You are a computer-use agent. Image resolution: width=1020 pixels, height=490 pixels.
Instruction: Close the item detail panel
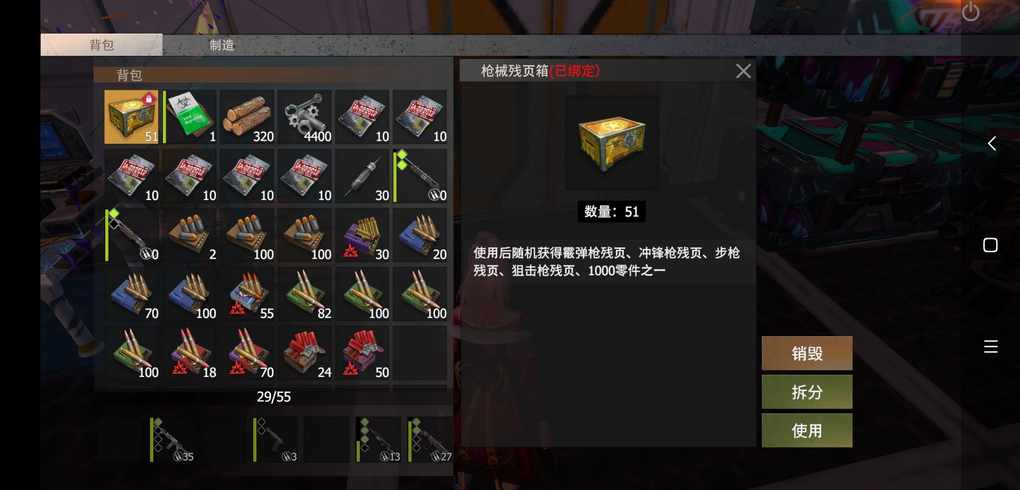coord(744,72)
